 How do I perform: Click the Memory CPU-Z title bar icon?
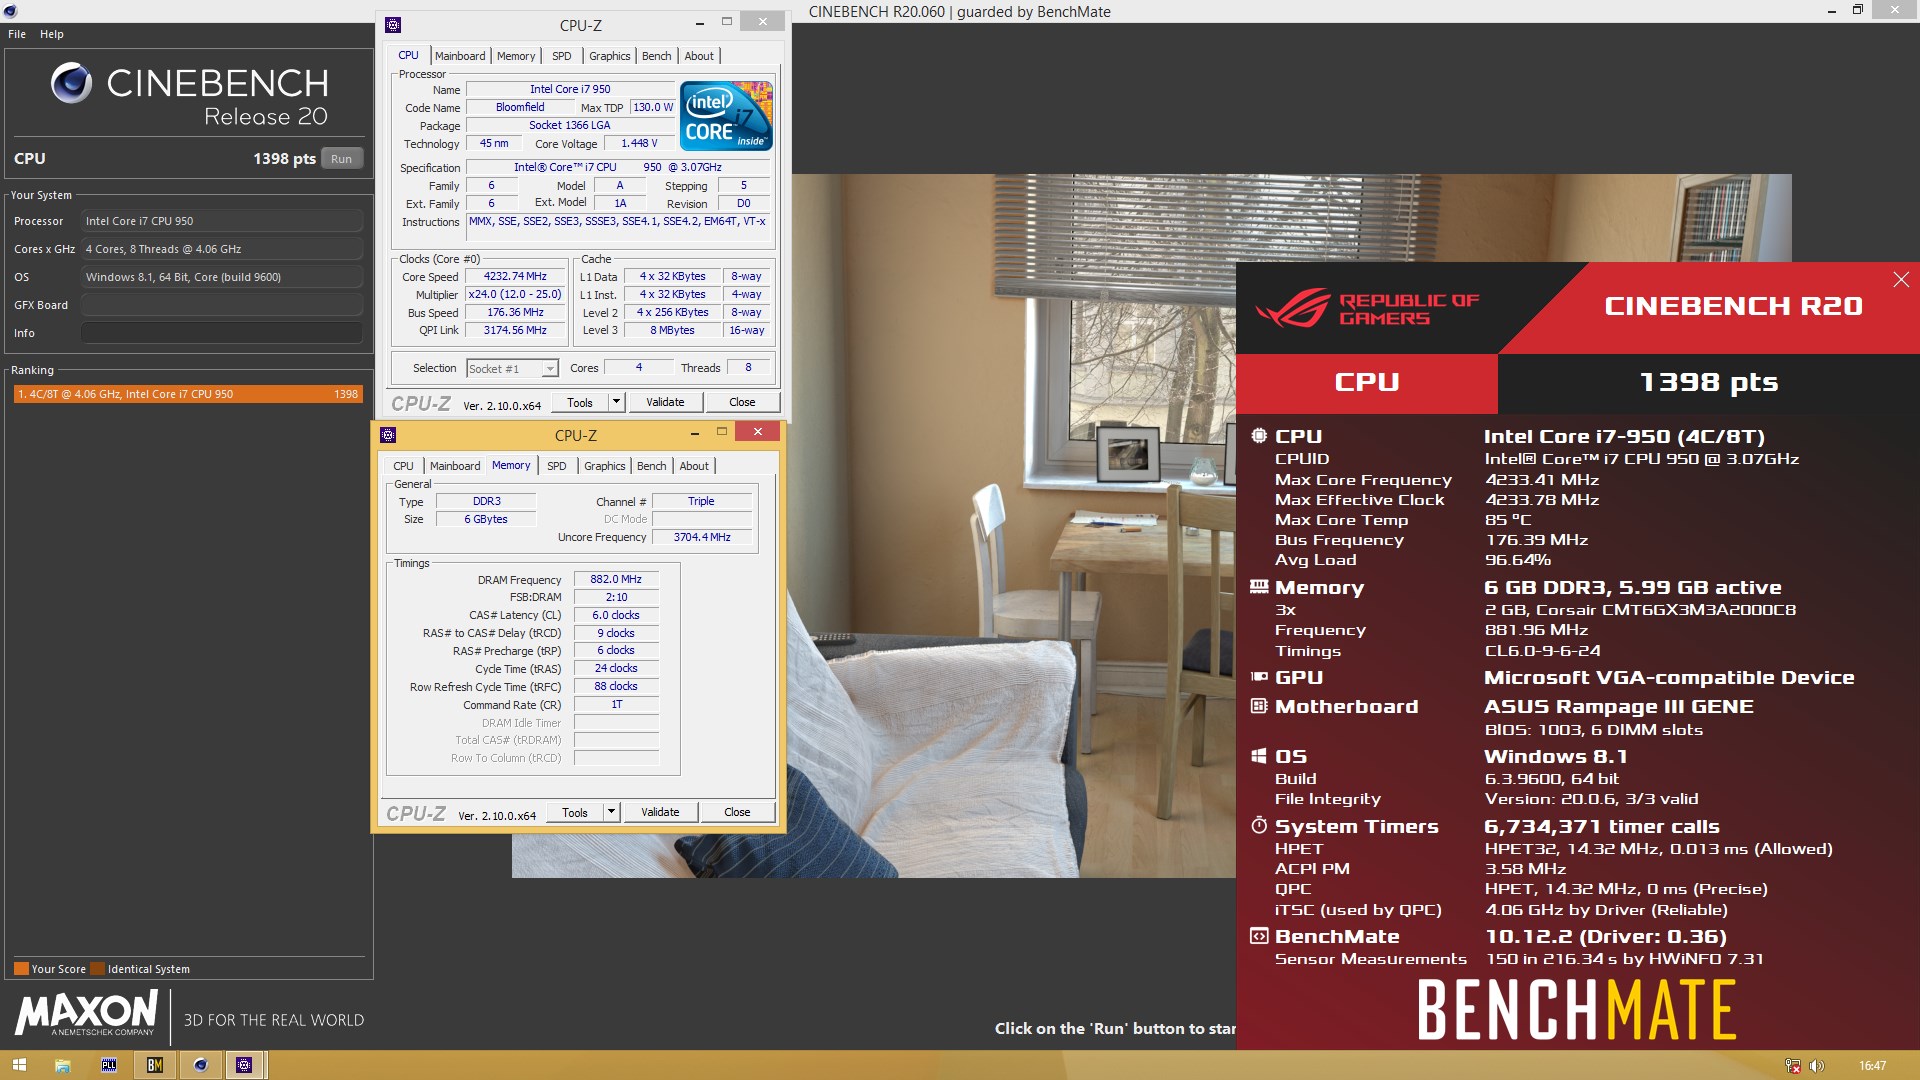pos(388,435)
